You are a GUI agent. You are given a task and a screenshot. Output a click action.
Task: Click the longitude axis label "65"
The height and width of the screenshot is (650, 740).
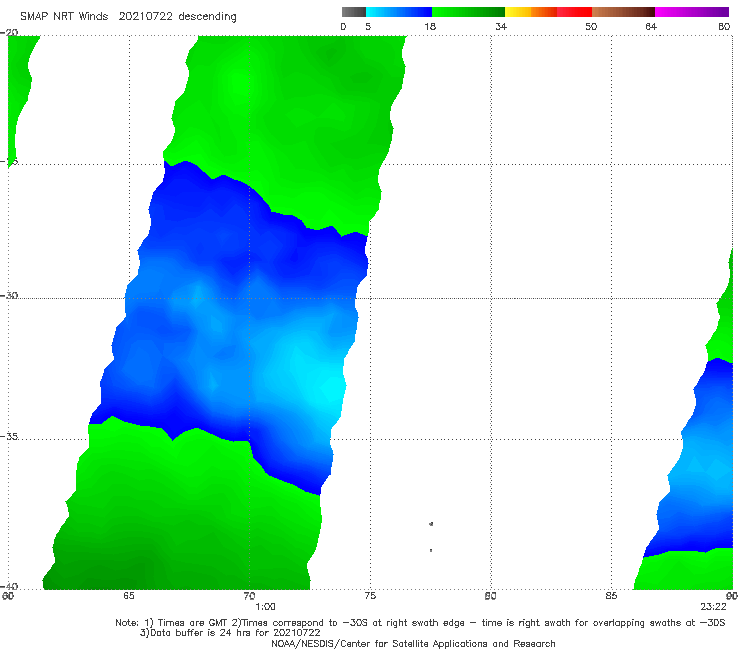pyautogui.click(x=128, y=596)
